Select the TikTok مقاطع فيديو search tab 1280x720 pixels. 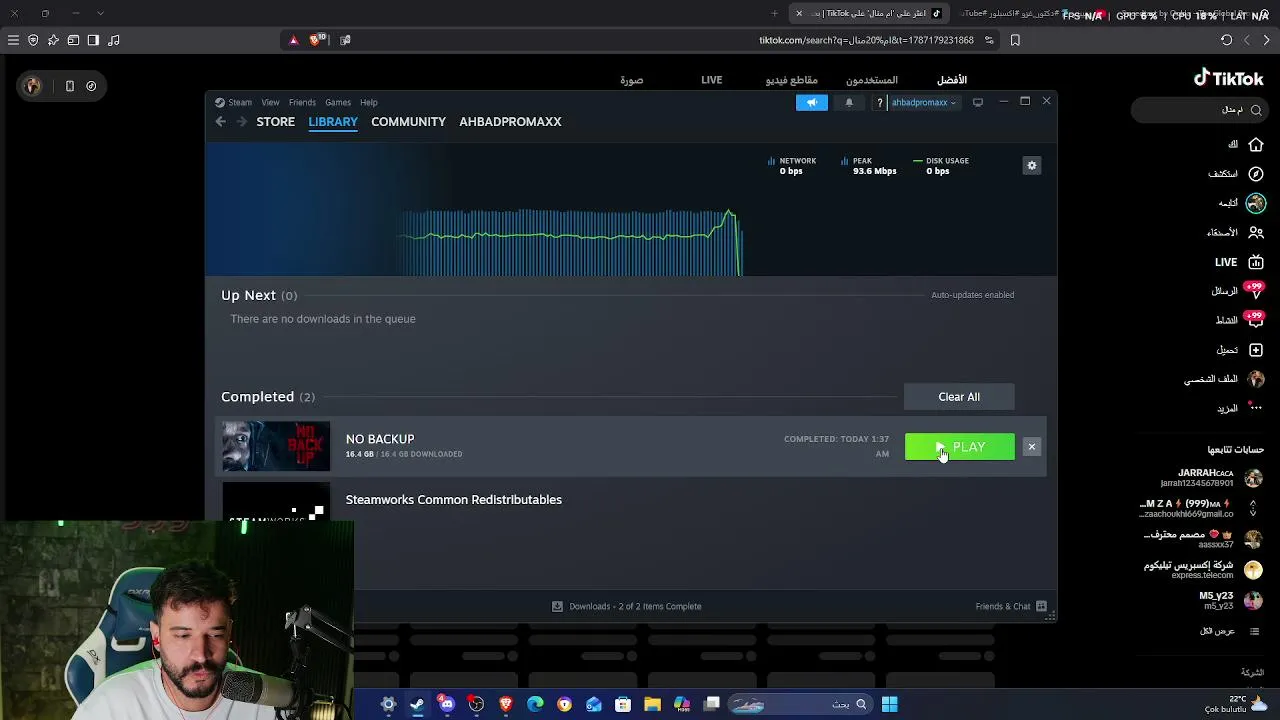[792, 80]
